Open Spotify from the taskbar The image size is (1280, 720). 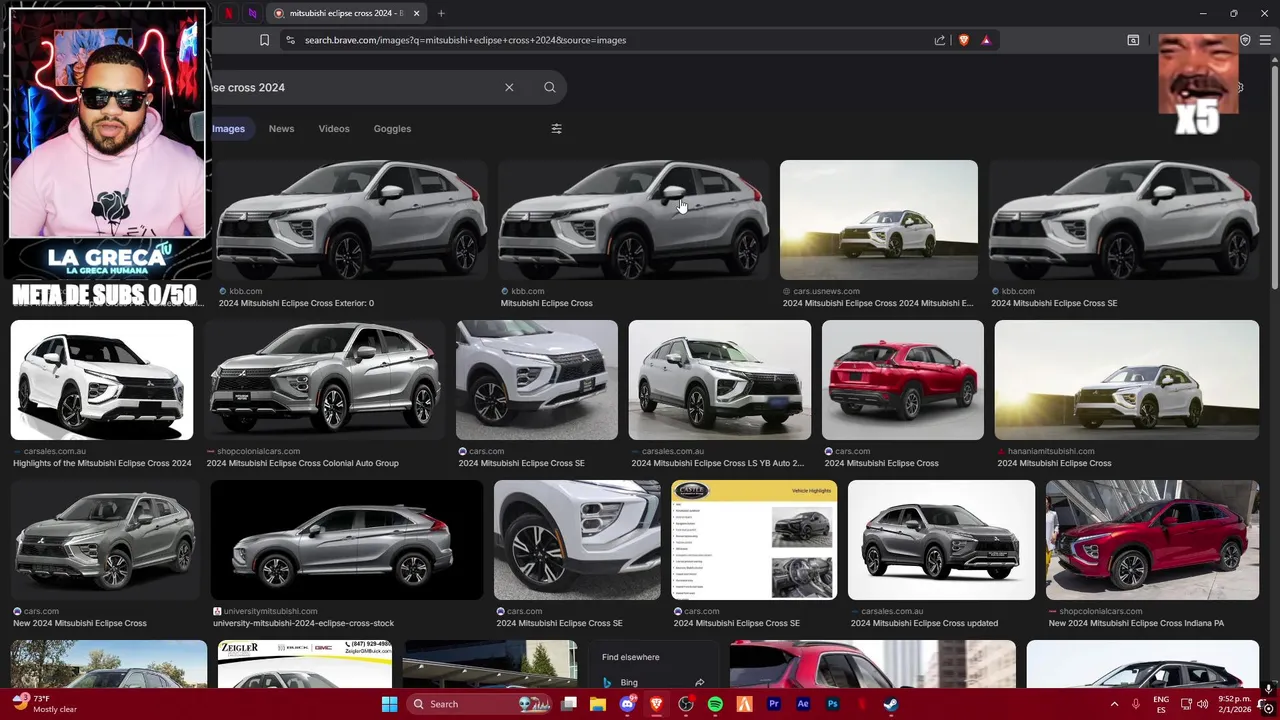(x=715, y=704)
